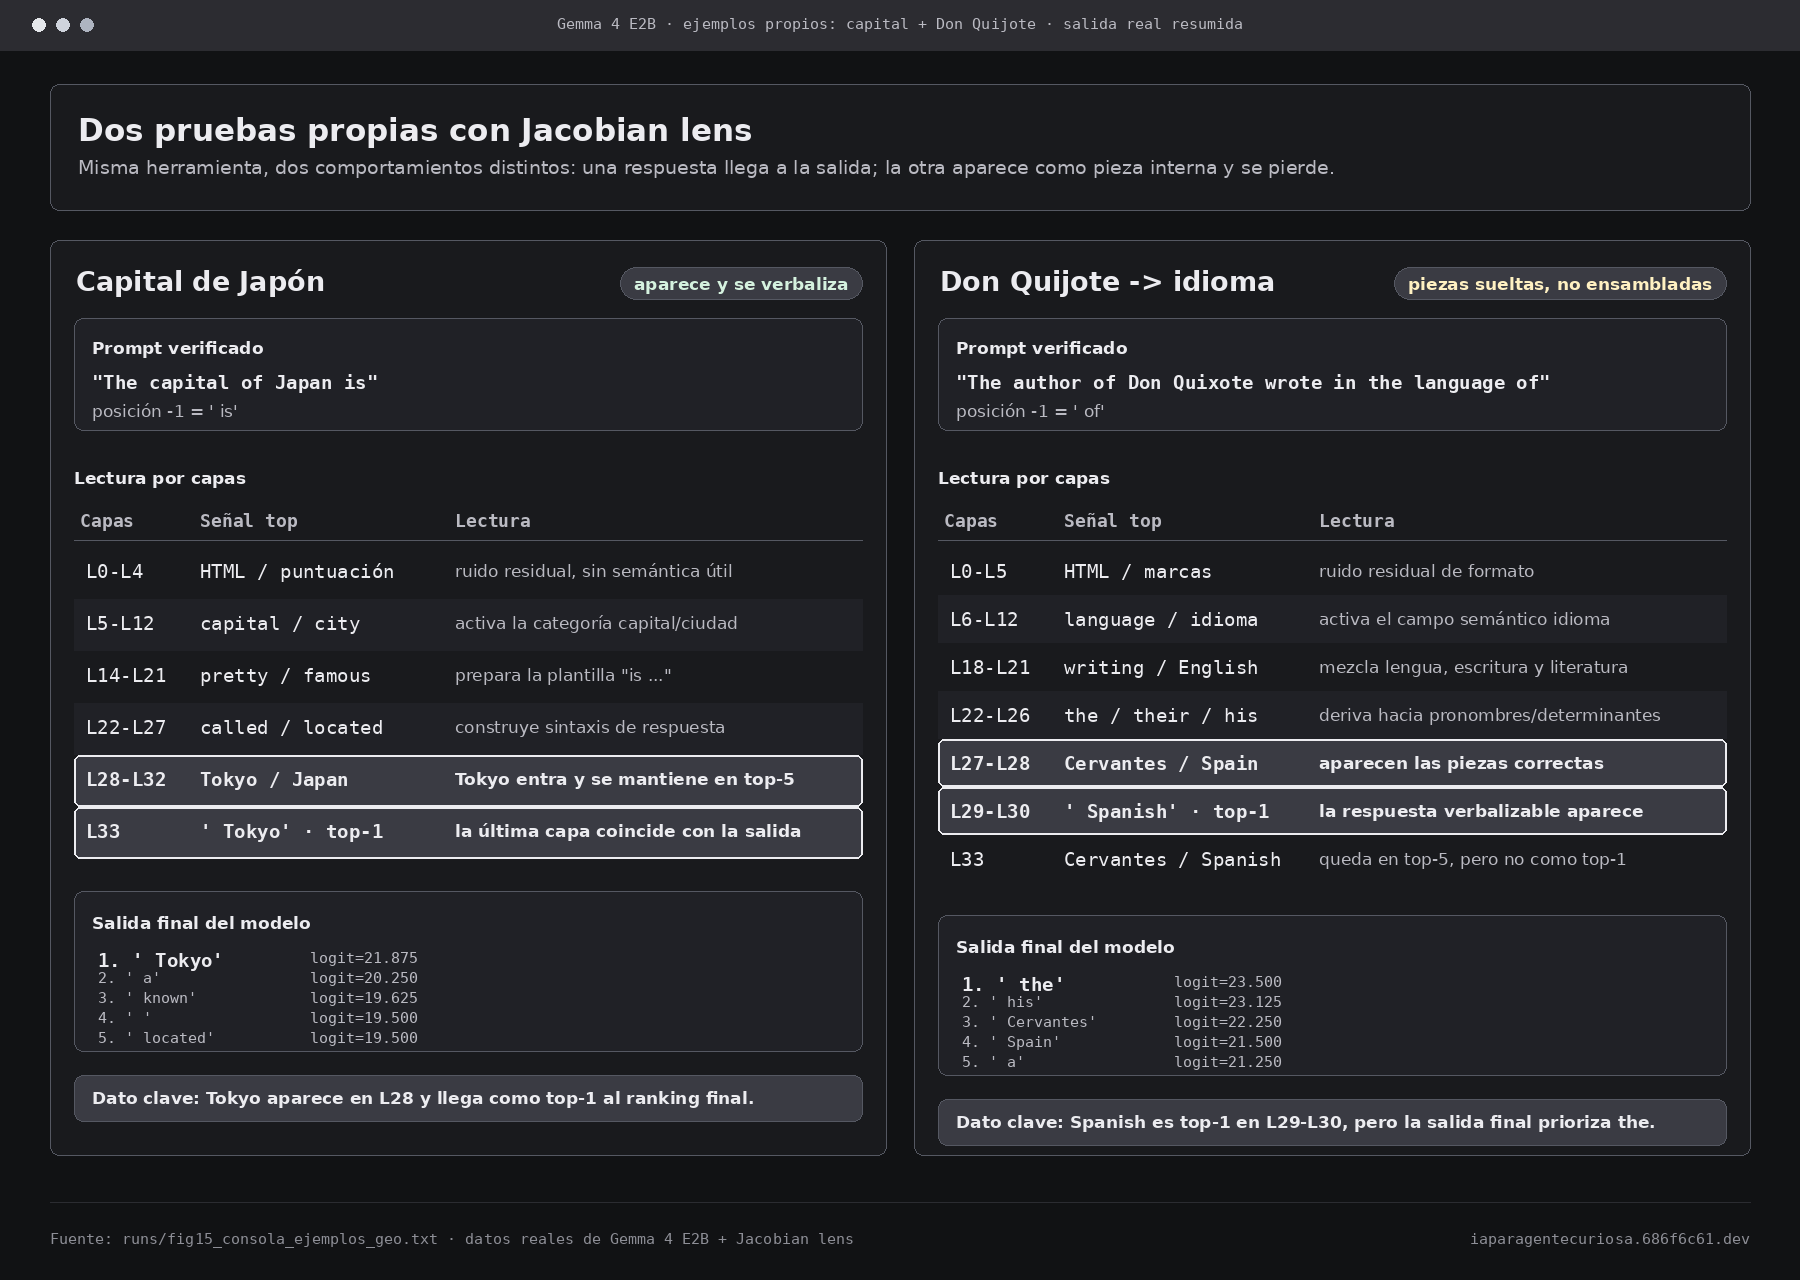Click the source path fig15_consola_ejemplos_geo.txt
1800x1280 pixels.
[x=280, y=1239]
